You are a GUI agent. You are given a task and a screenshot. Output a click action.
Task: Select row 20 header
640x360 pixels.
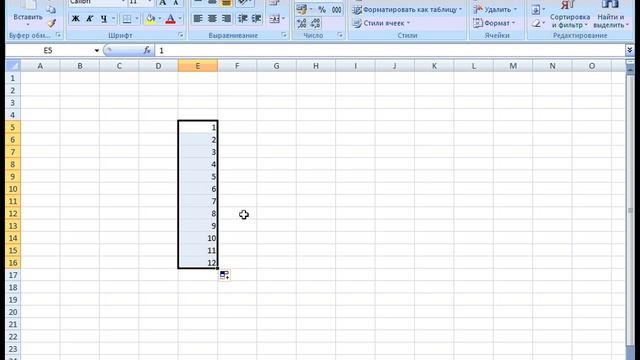[13, 312]
